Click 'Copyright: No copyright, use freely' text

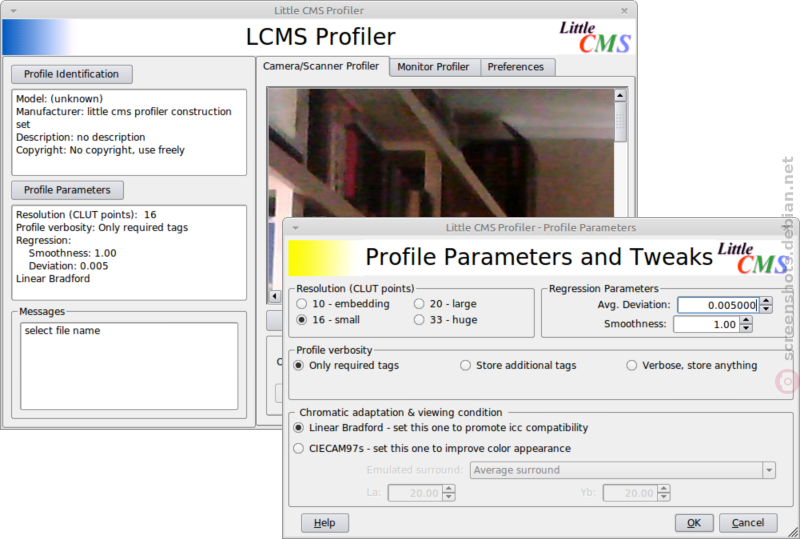tap(100, 151)
